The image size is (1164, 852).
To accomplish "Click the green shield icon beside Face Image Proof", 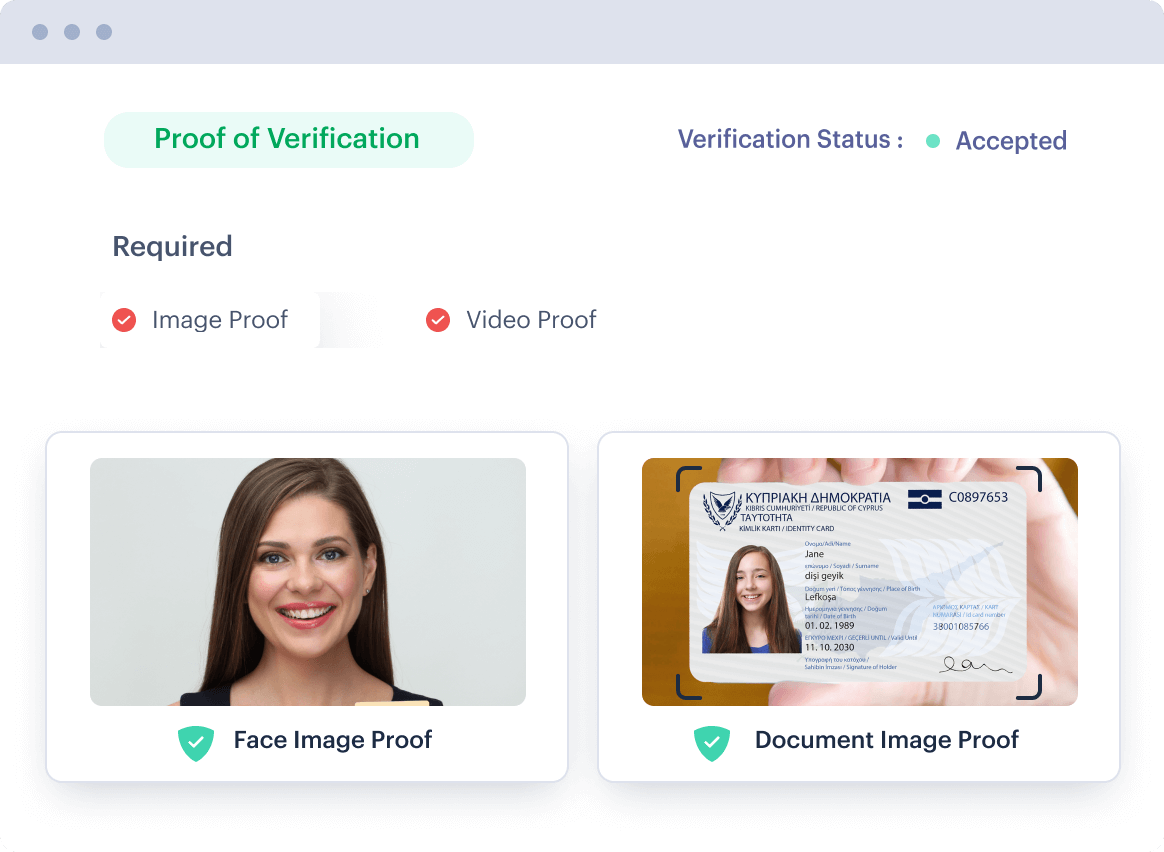I will pos(196,743).
